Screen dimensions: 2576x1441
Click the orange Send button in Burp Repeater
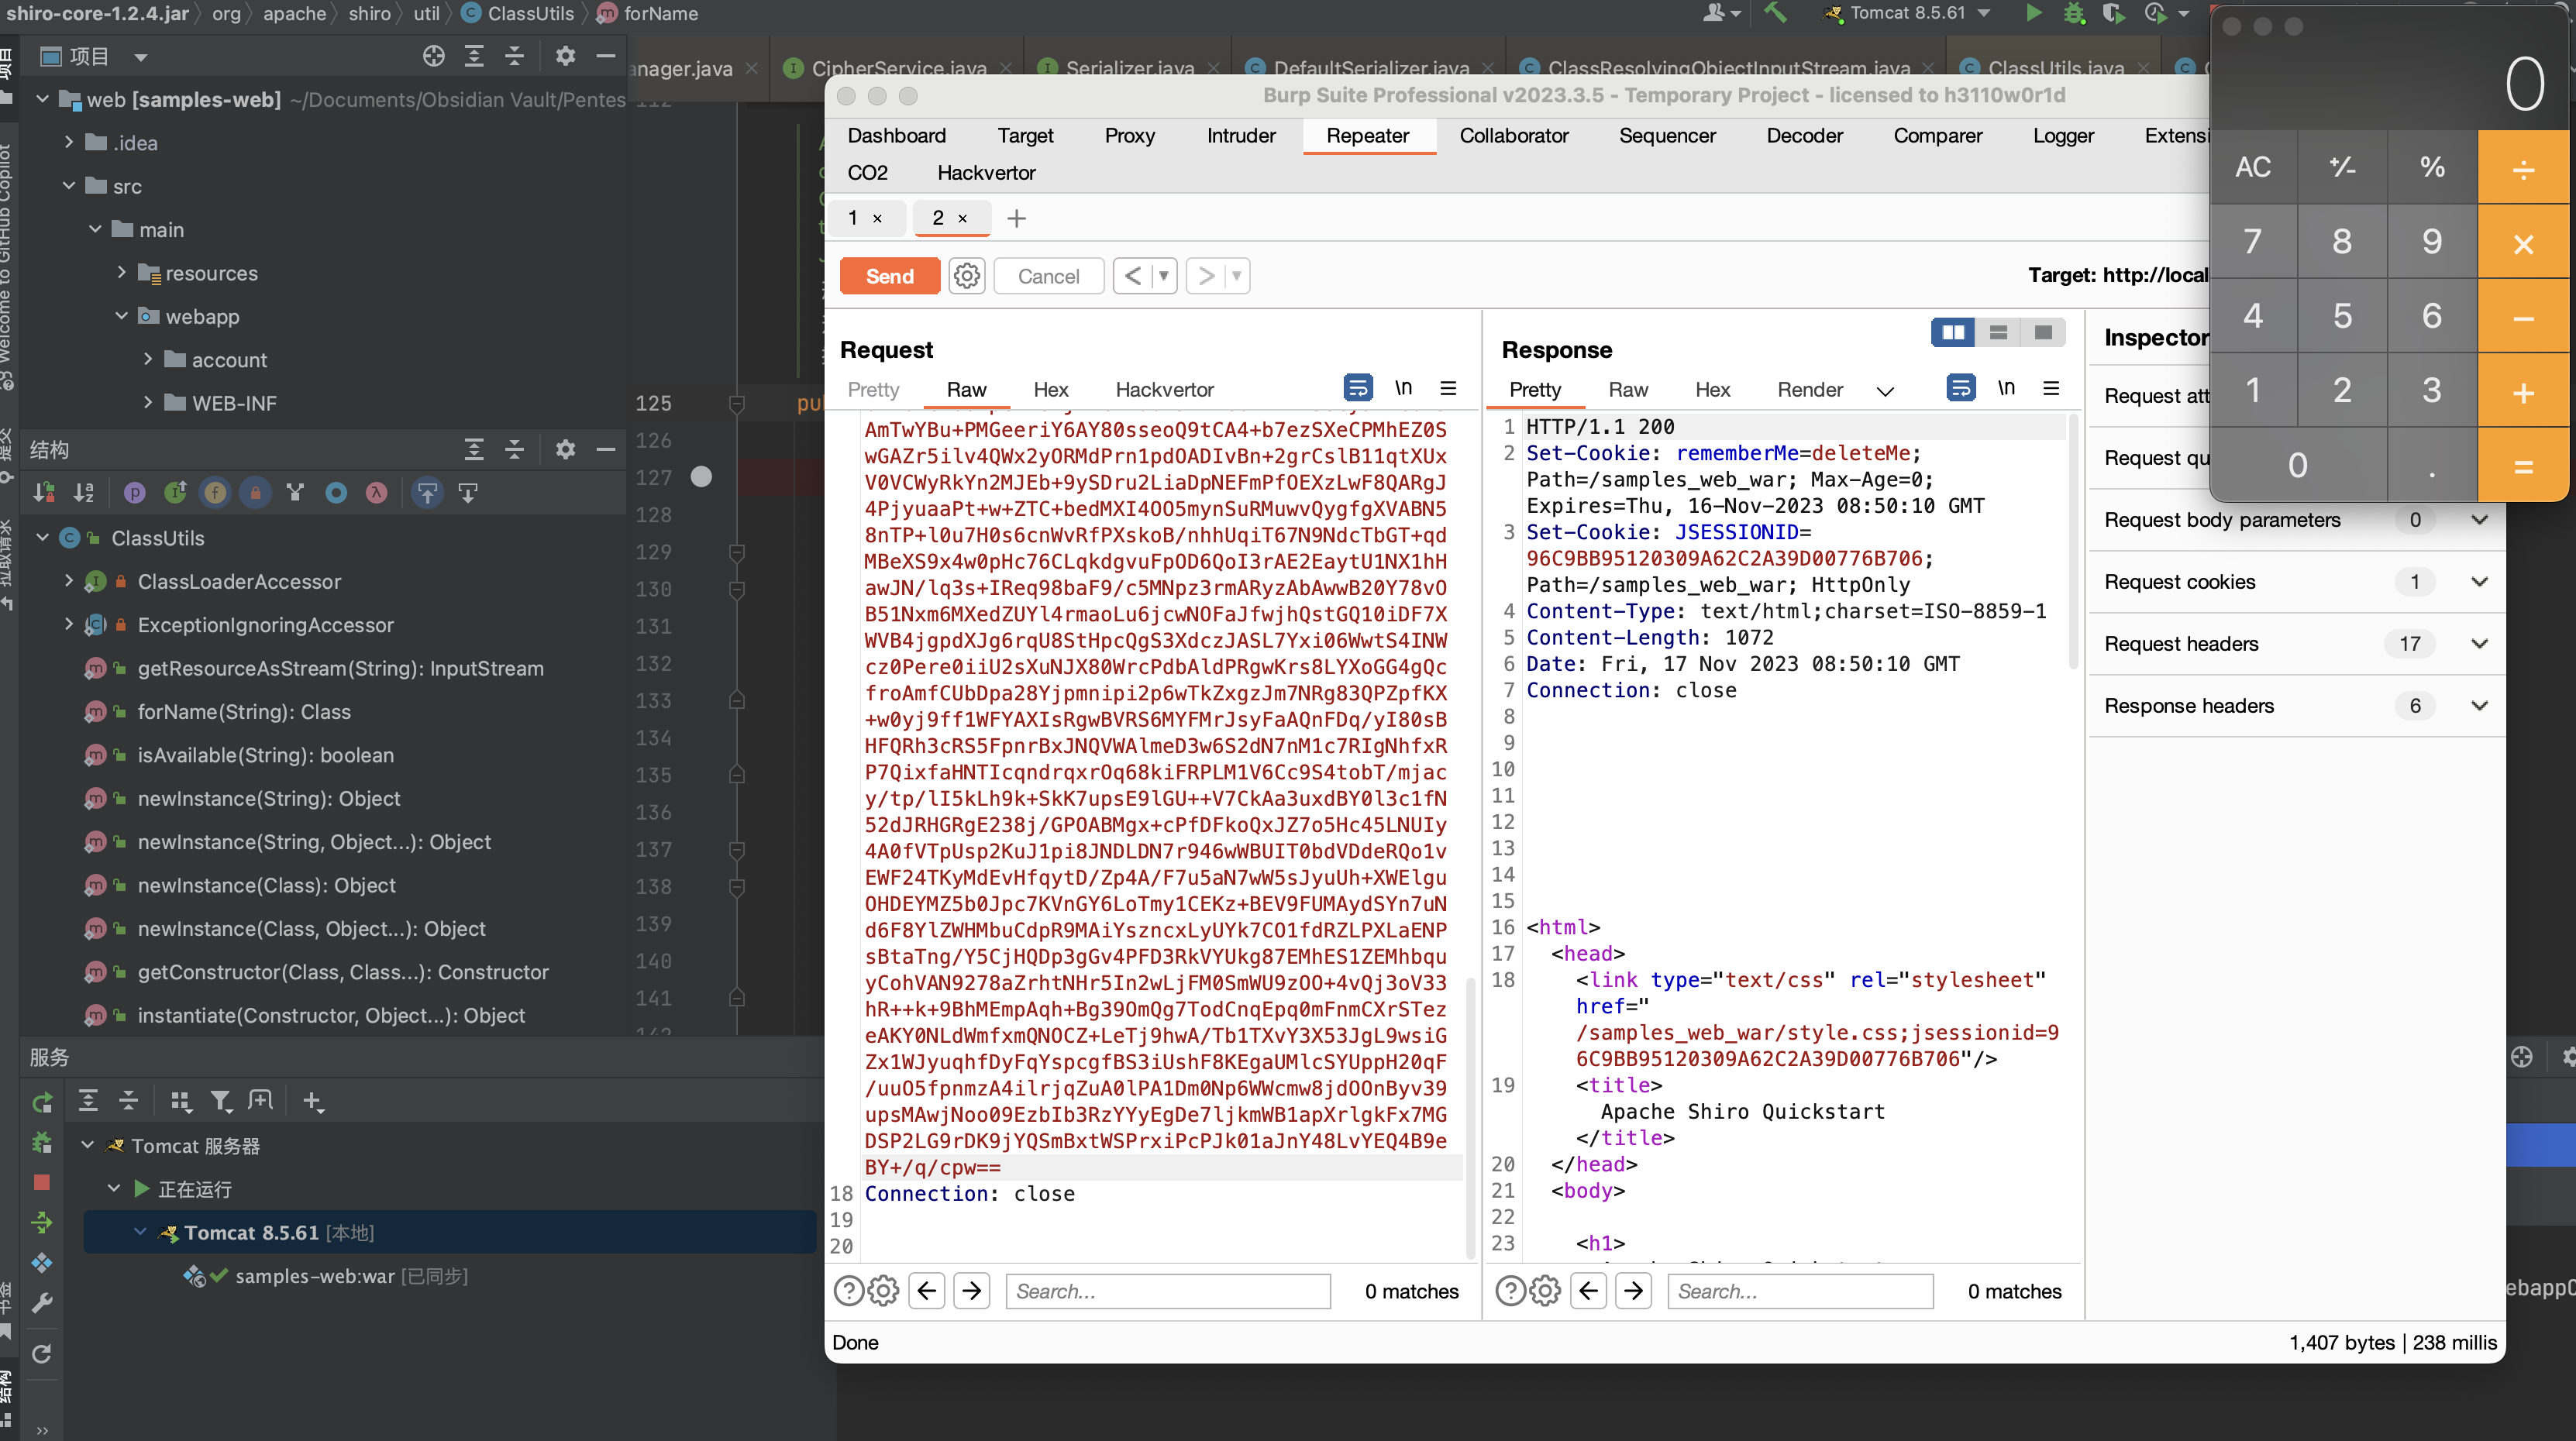(x=889, y=276)
